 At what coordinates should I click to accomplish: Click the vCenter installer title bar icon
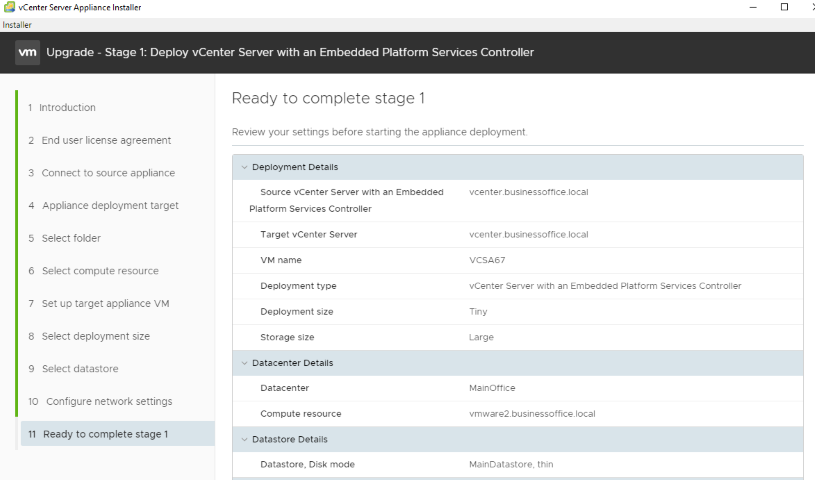pyautogui.click(x=9, y=7)
